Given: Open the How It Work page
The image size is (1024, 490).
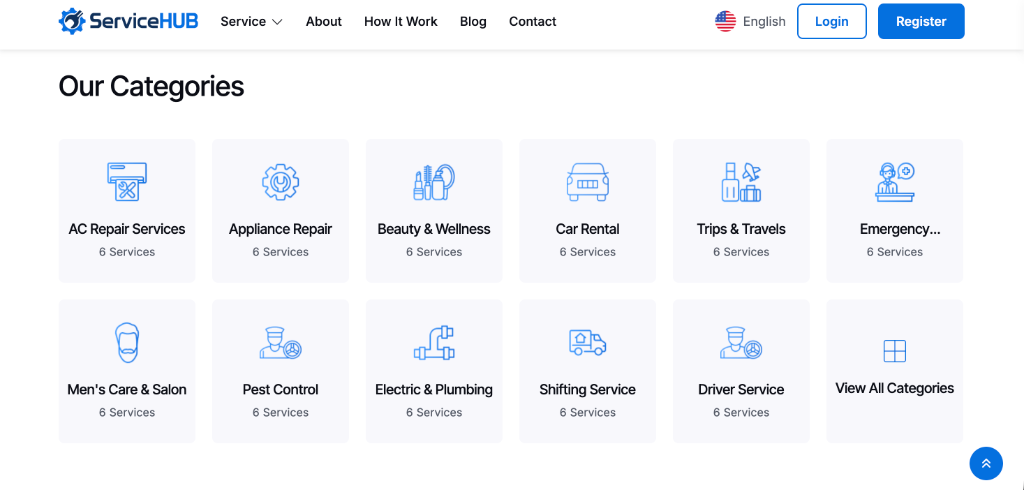Looking at the screenshot, I should (401, 22).
